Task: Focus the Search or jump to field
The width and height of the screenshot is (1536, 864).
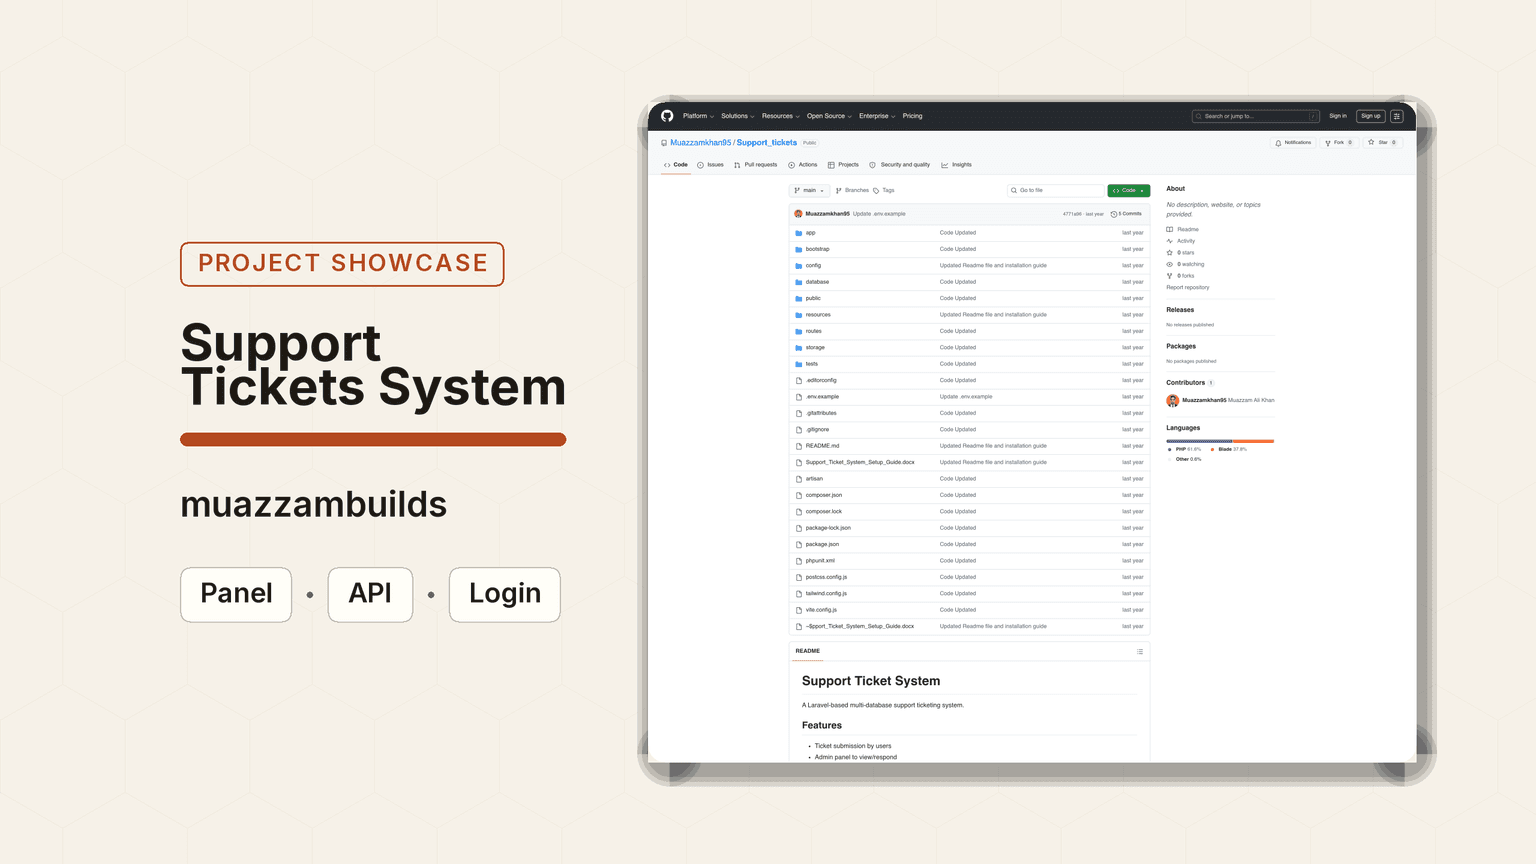Action: point(1256,116)
